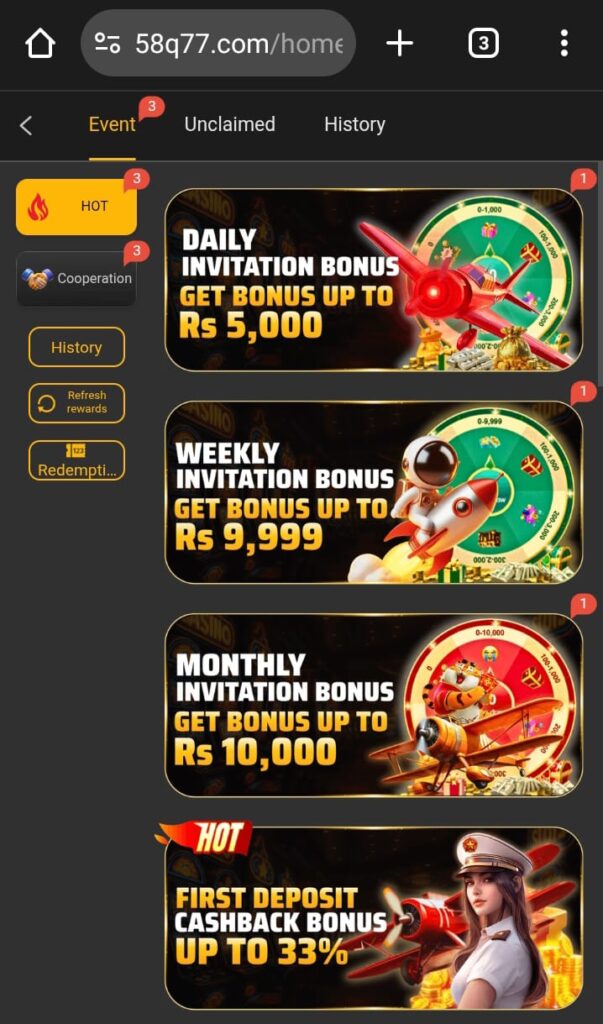Viewport: 603px width, 1024px height.
Task: Open a new browser tab with plus icon
Action: (400, 44)
